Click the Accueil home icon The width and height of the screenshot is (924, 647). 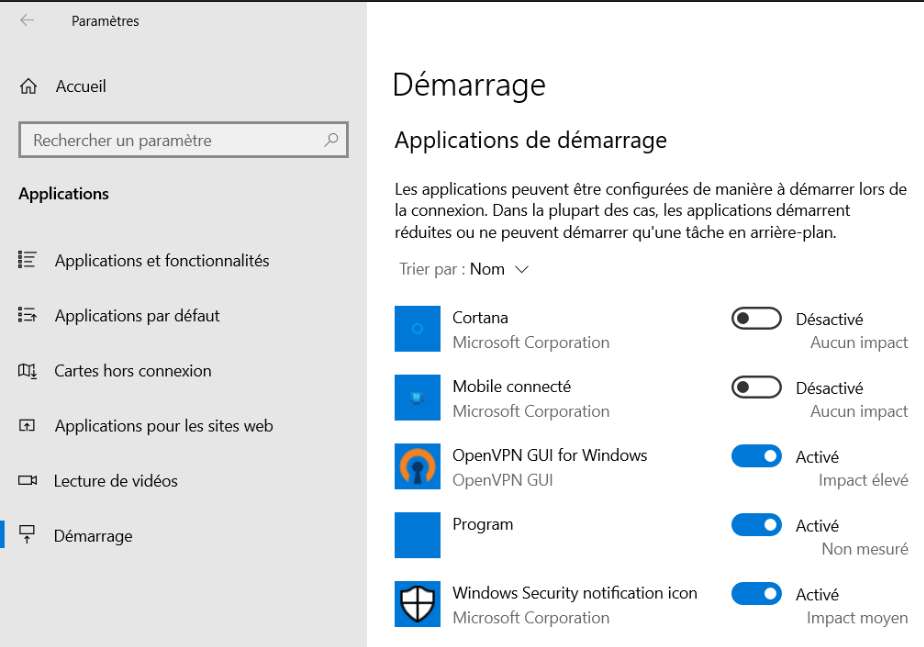pyautogui.click(x=28, y=87)
